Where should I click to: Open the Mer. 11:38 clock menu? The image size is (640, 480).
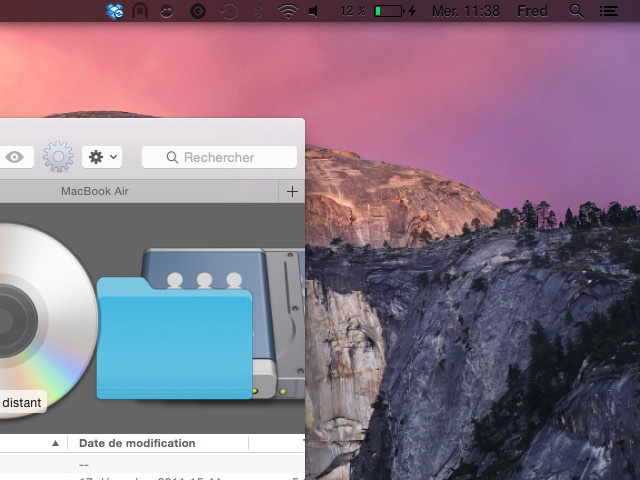(x=466, y=11)
